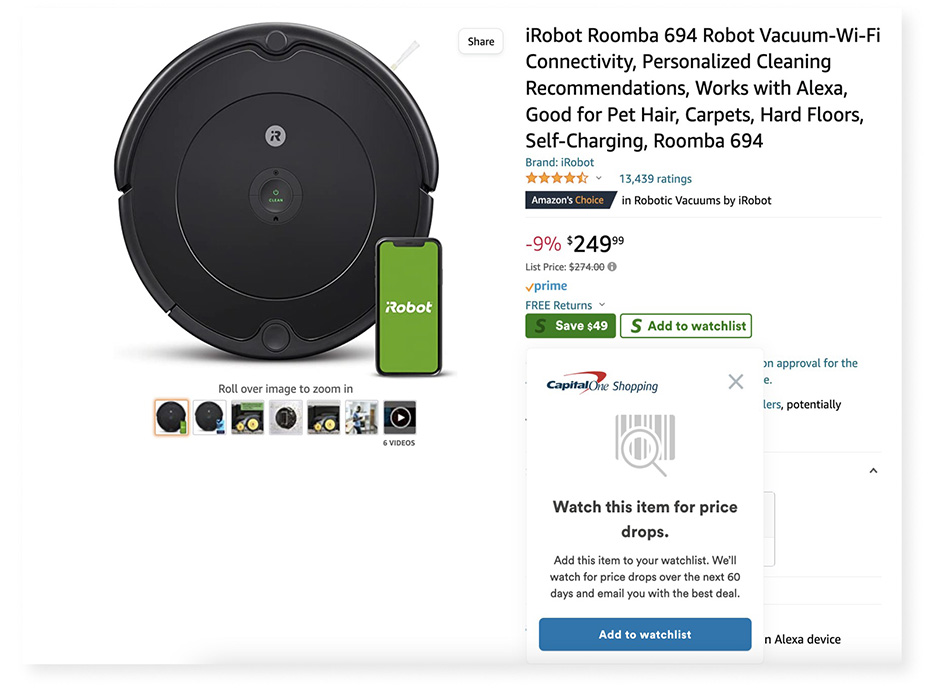Click the outlined Add to watchlist button

[x=685, y=326]
